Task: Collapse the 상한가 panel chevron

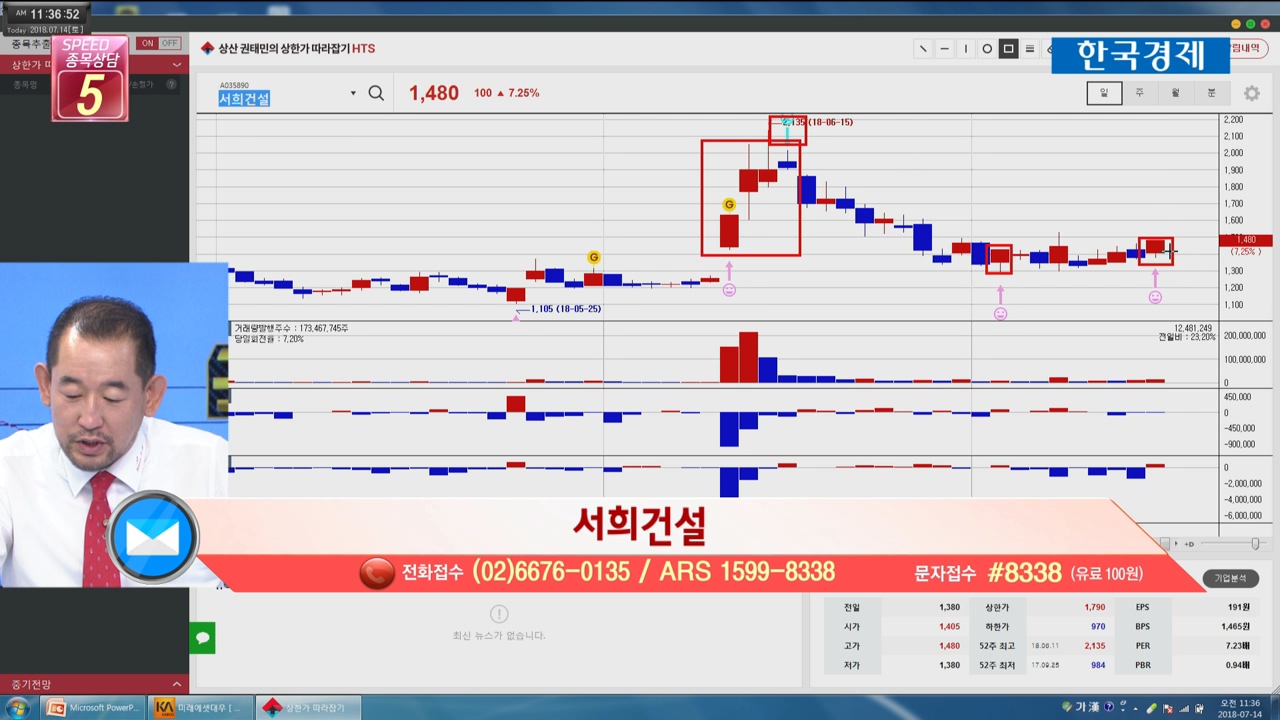Action: click(177, 65)
